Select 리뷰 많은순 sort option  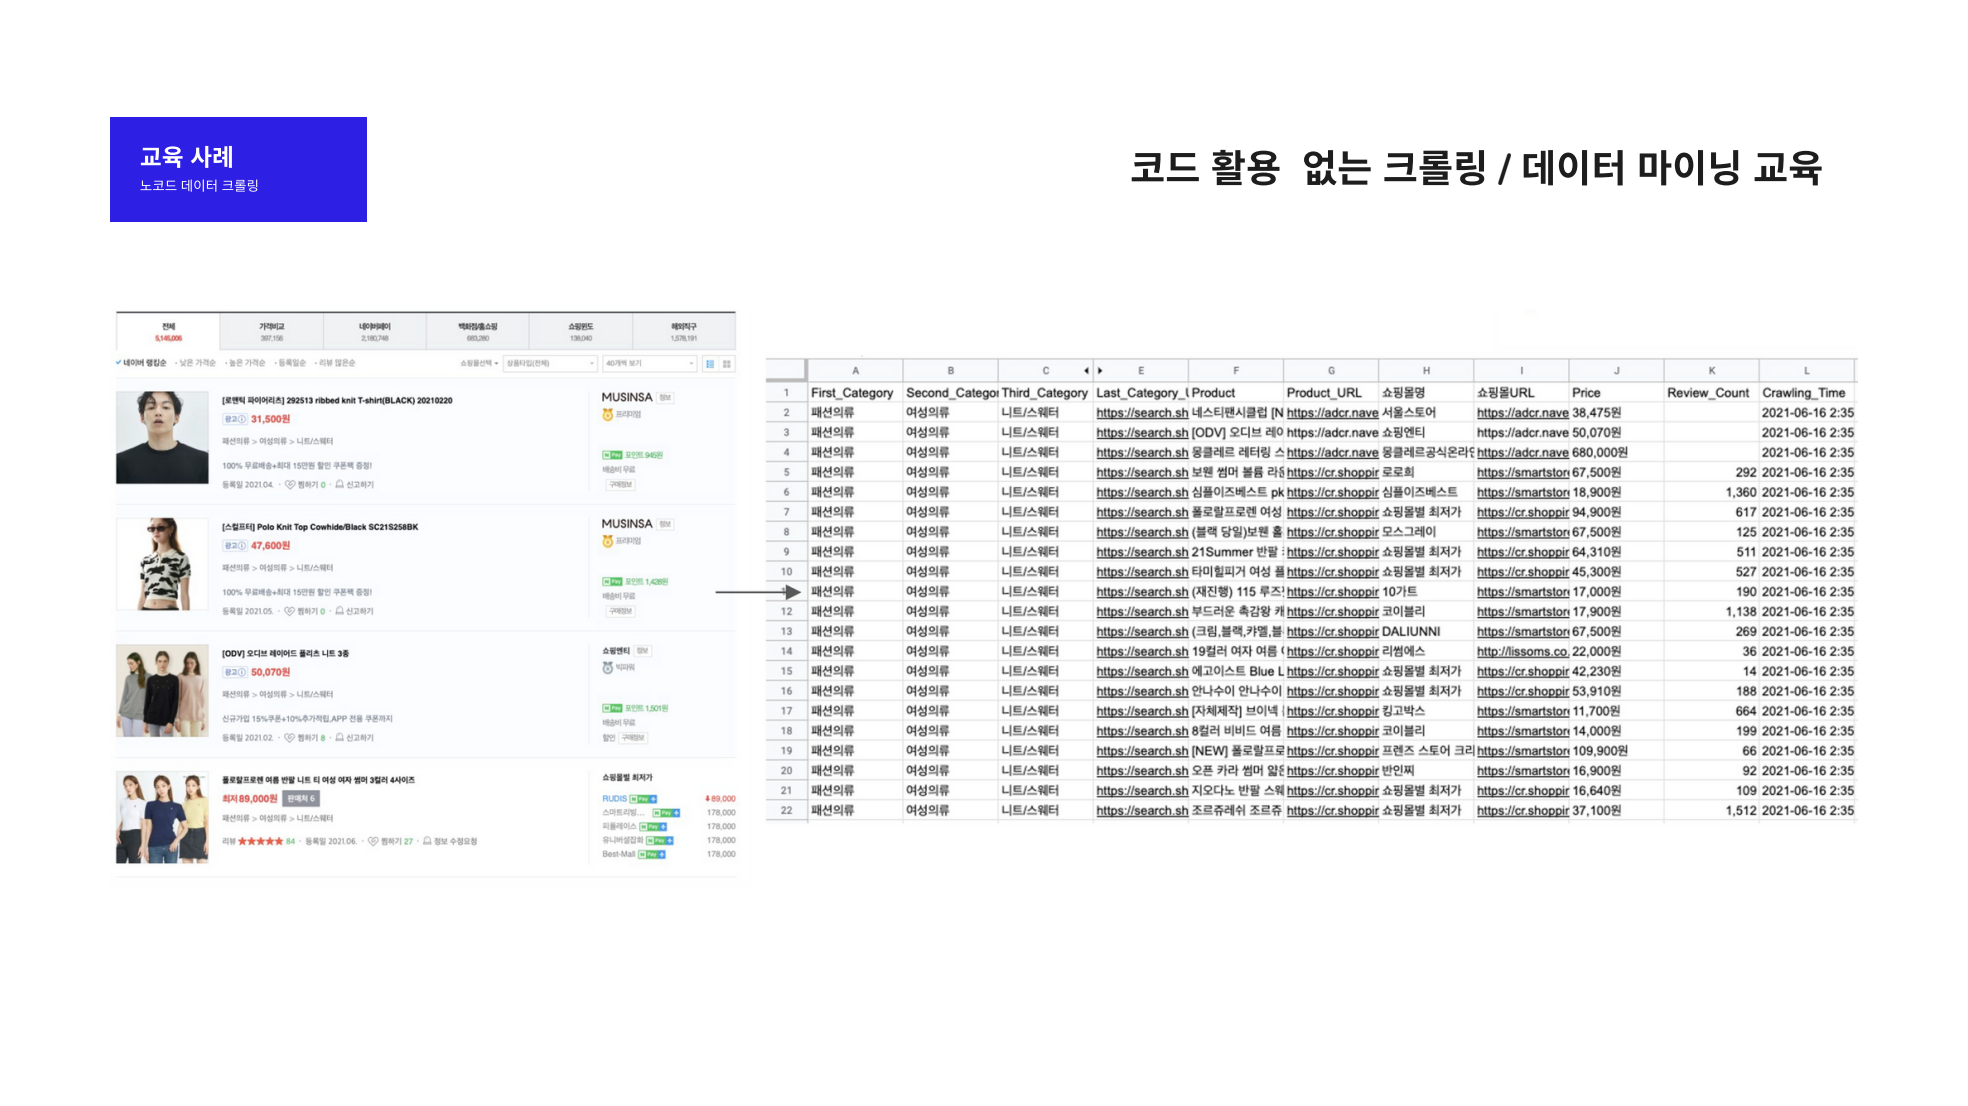point(335,363)
